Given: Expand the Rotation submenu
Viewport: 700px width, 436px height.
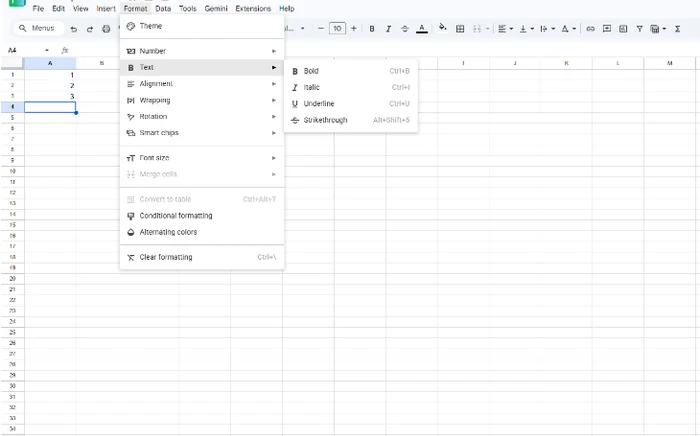Looking at the screenshot, I should pos(202,116).
